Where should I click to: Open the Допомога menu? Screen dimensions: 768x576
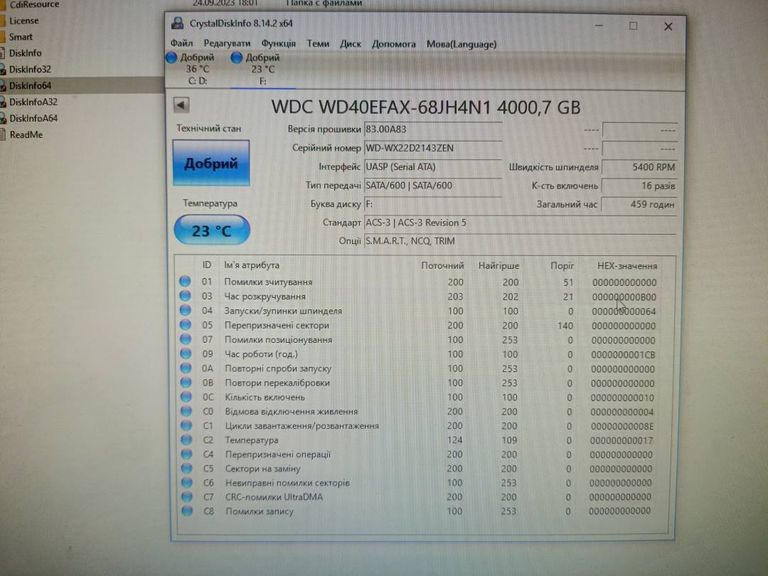(x=393, y=44)
